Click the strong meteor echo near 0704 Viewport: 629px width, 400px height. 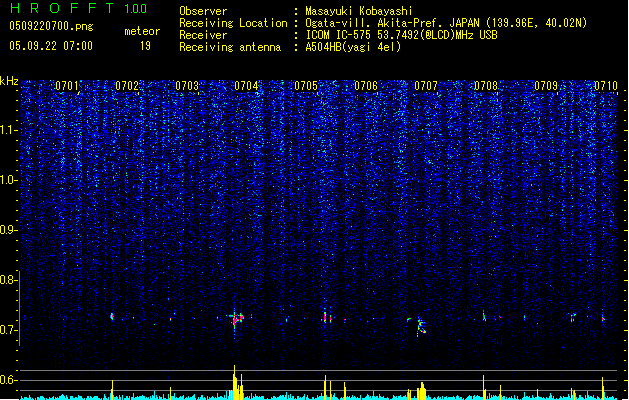point(237,319)
